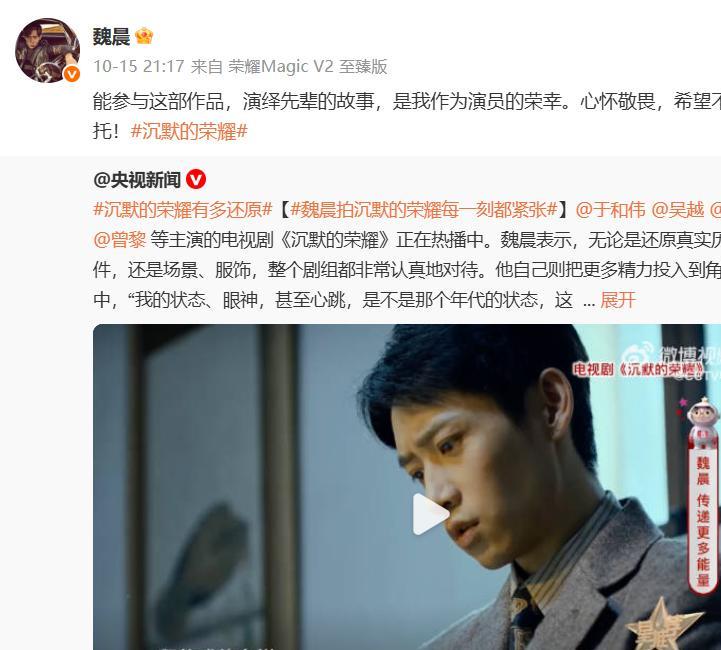Expand the full repost text with 展开
The image size is (721, 650).
(x=618, y=300)
